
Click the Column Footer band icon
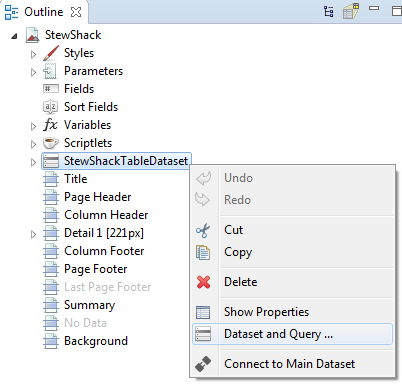click(51, 251)
